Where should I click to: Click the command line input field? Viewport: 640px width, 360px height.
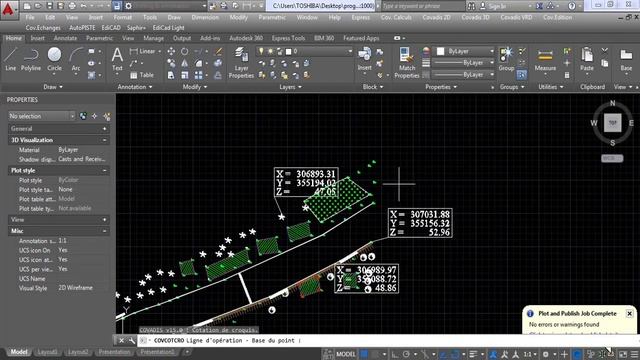[388, 340]
